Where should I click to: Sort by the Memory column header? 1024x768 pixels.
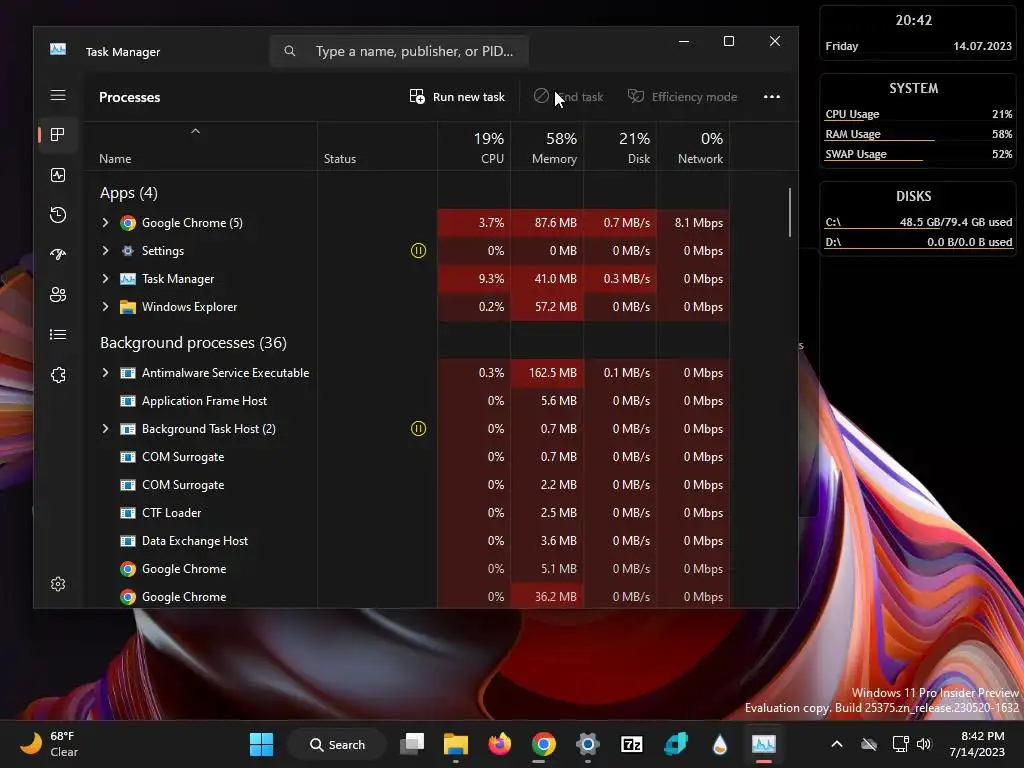tap(547, 147)
